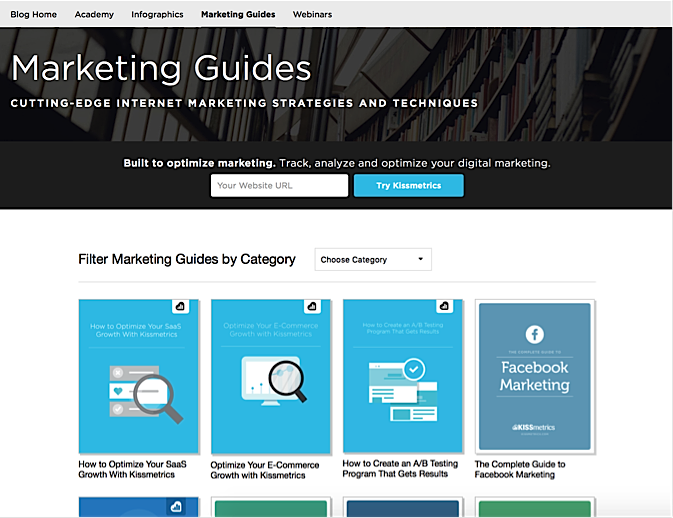Click the Your Website URL input field
Image resolution: width=673 pixels, height=518 pixels.
click(x=279, y=185)
